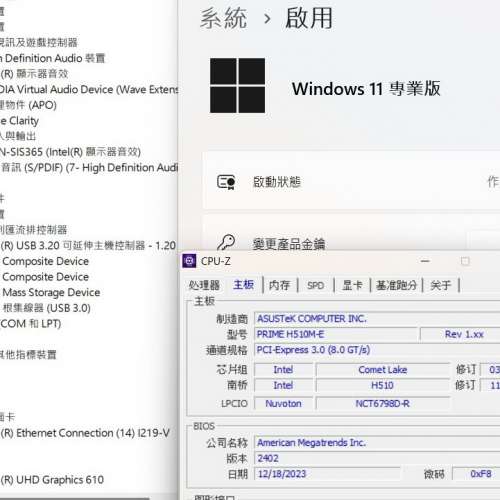Click the 0xF8 microcode field
500x500 pixels.
point(477,474)
